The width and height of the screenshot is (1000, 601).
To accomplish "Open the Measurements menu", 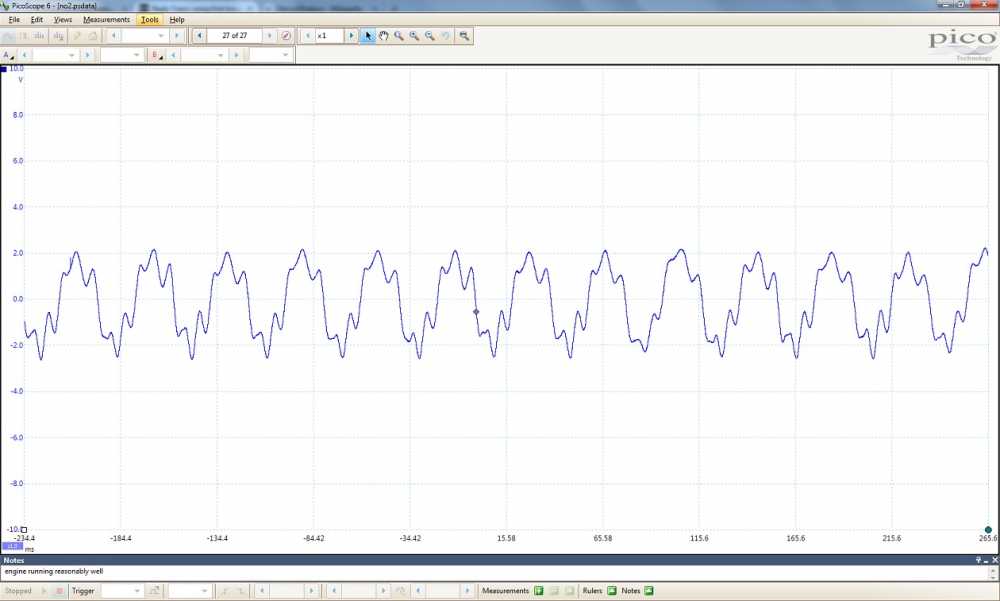I will (106, 19).
